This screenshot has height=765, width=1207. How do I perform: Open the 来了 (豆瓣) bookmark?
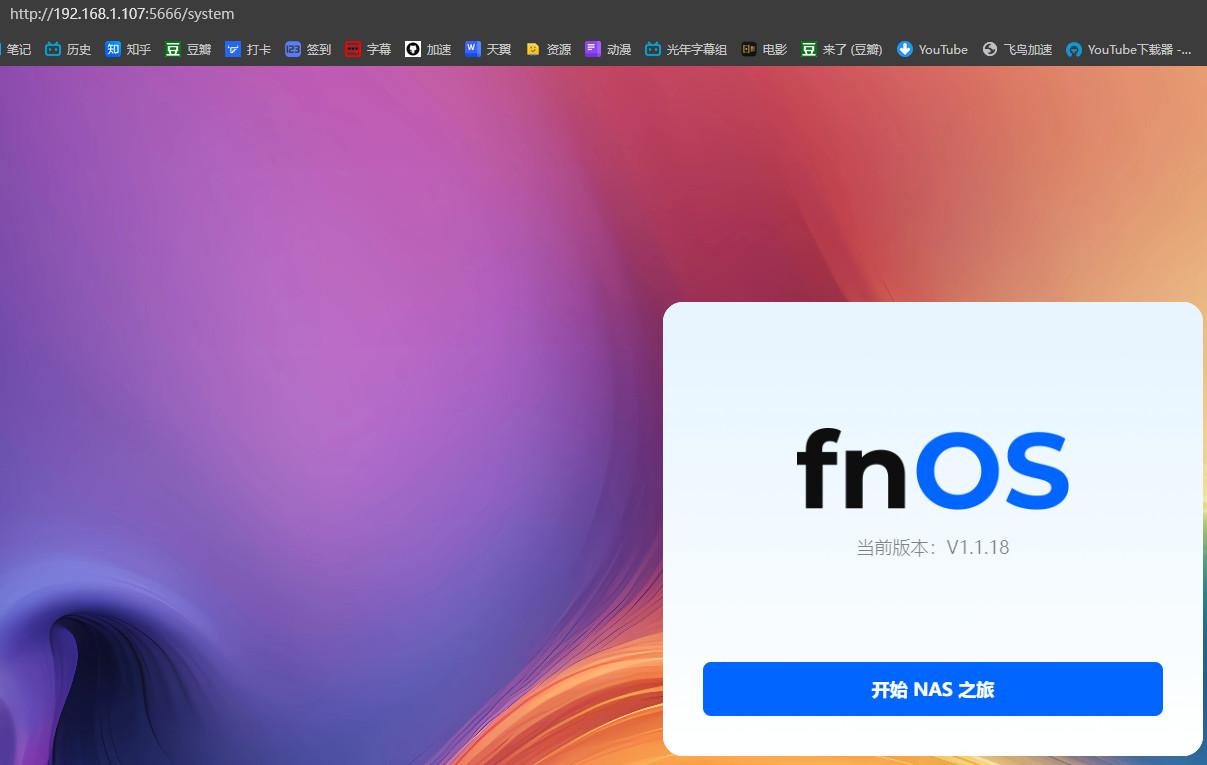[x=842, y=49]
